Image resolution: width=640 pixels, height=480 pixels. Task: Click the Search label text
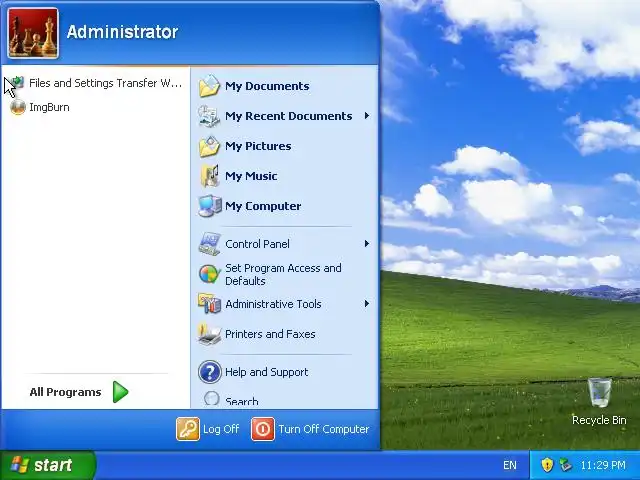pyautogui.click(x=242, y=402)
